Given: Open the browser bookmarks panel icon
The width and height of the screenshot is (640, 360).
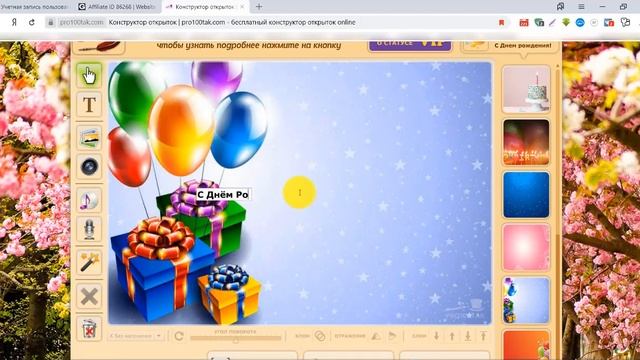Looking at the screenshot, I should 560,7.
